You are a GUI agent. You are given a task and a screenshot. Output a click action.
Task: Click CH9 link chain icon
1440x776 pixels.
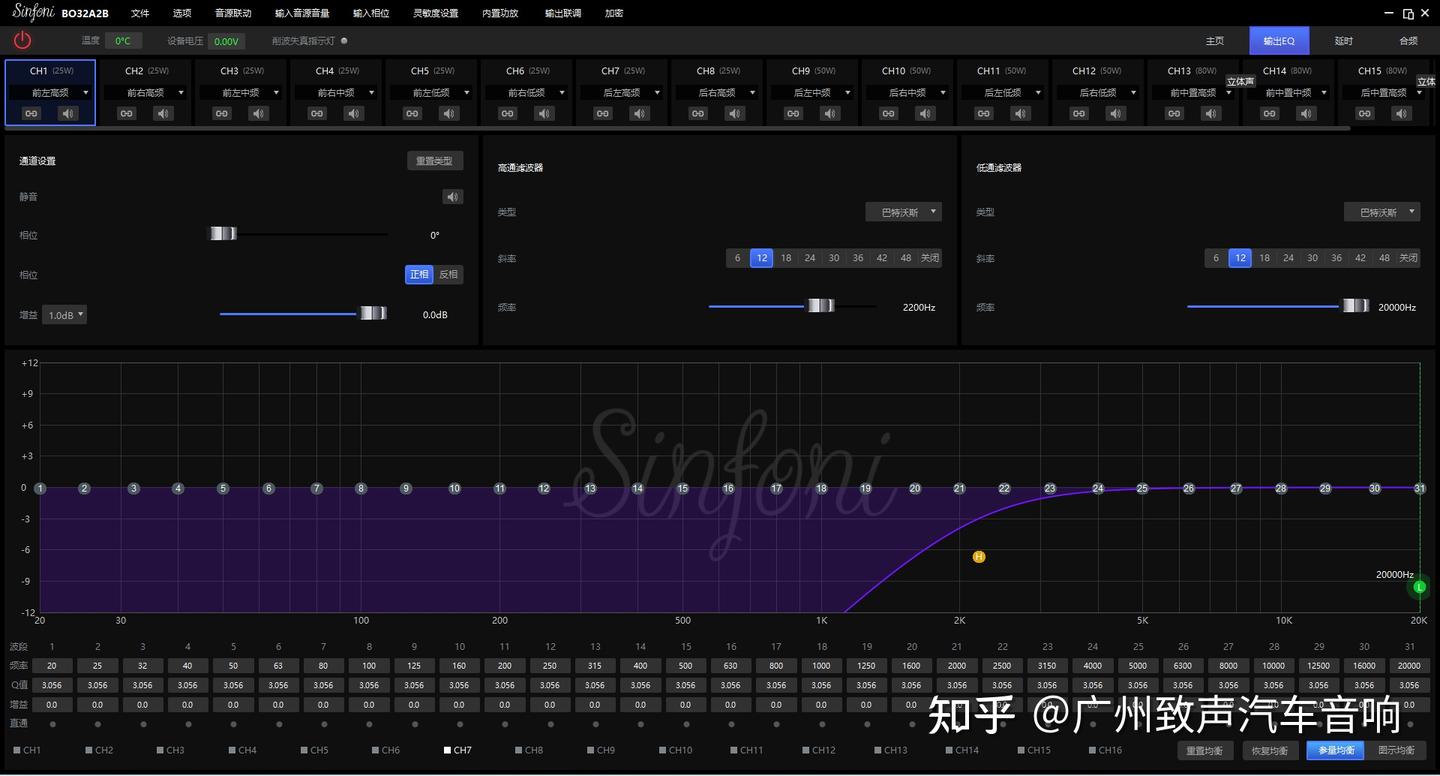pyautogui.click(x=793, y=113)
